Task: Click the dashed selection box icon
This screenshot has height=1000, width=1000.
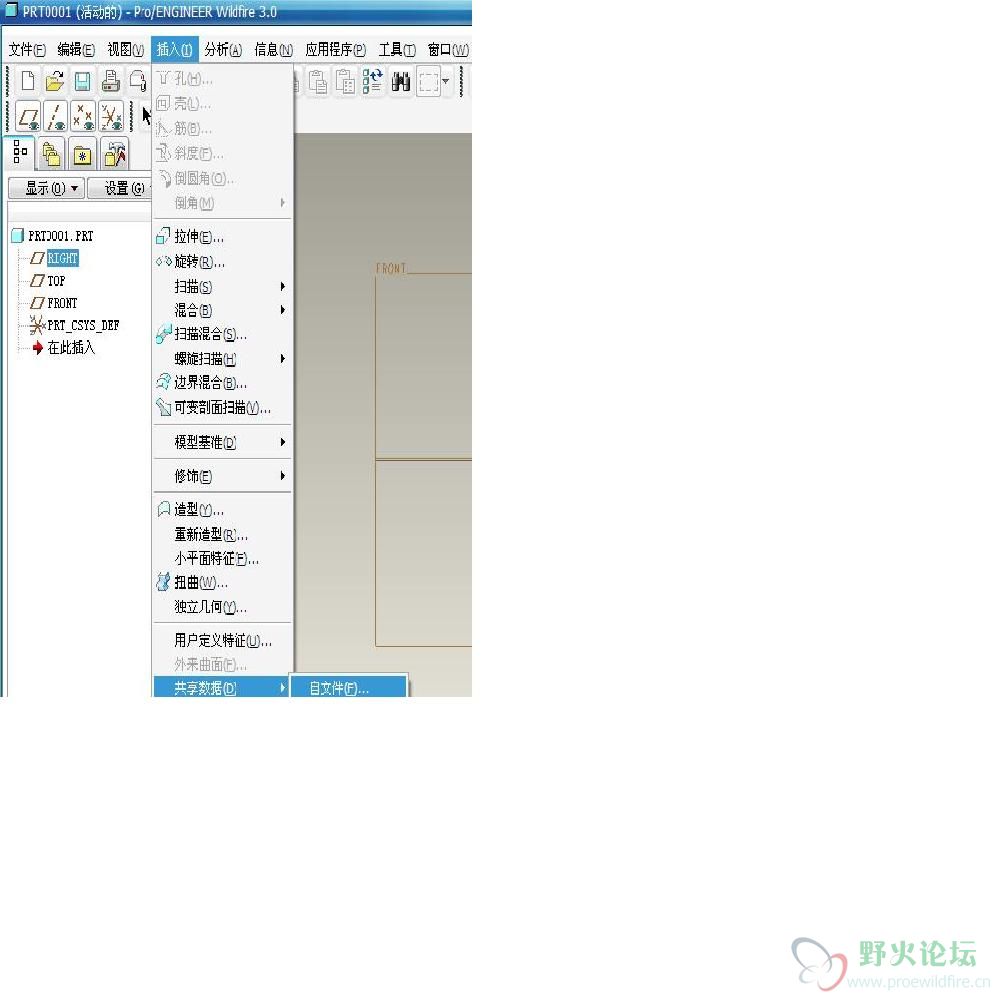Action: point(429,82)
